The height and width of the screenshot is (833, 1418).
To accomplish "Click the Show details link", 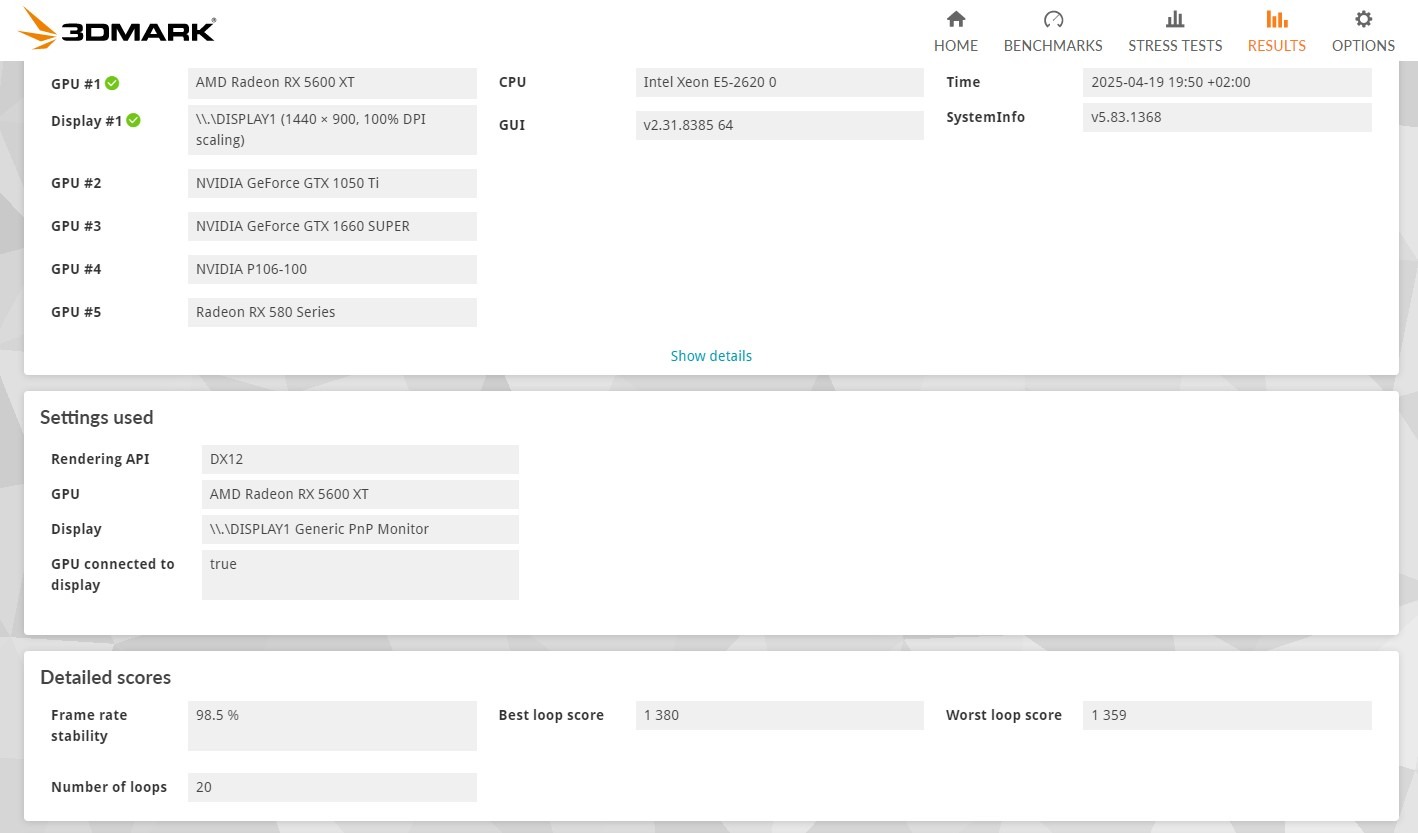I will pyautogui.click(x=711, y=356).
